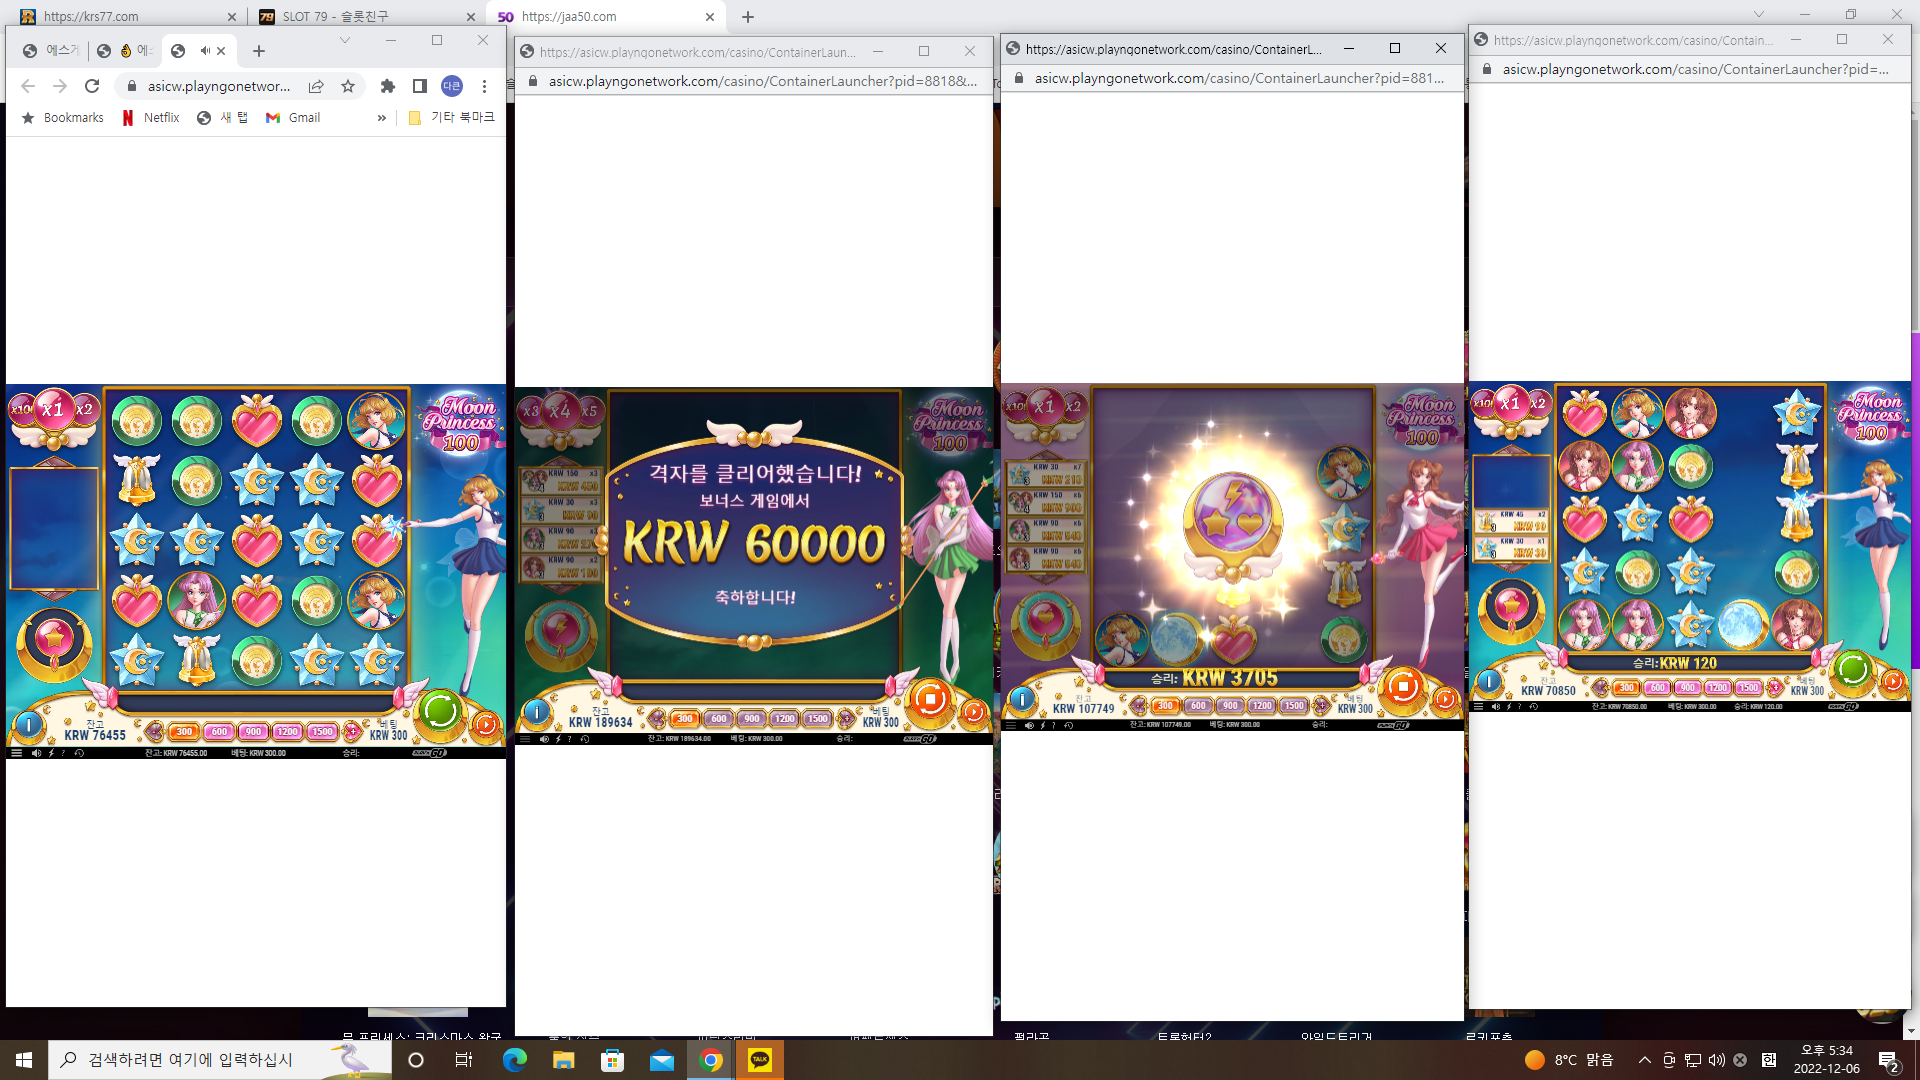Stop the spin in second game window
Image resolution: width=1920 pixels, height=1080 pixels.
[930, 698]
